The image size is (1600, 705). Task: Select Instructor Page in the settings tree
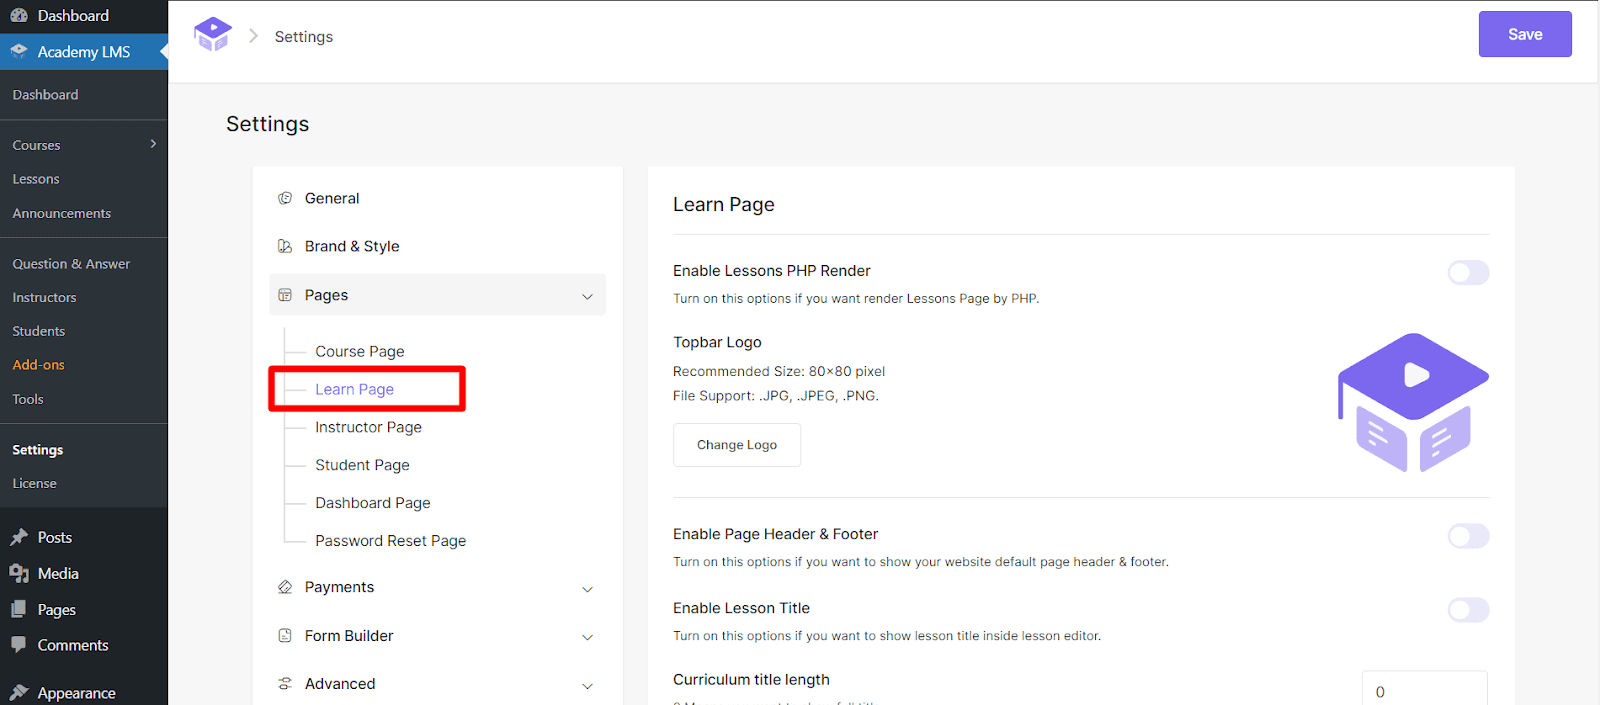coord(368,427)
